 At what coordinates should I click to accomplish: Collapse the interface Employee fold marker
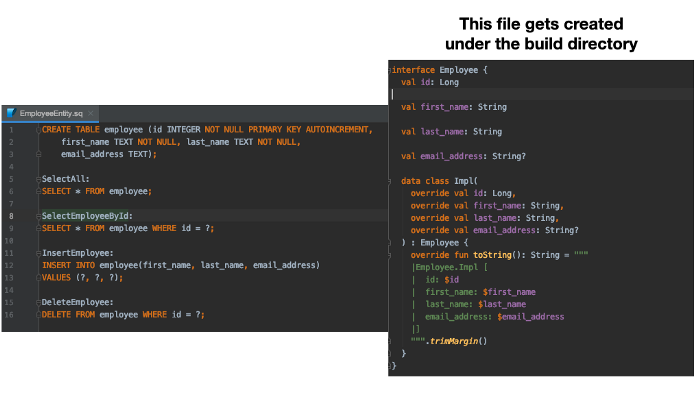coord(390,70)
